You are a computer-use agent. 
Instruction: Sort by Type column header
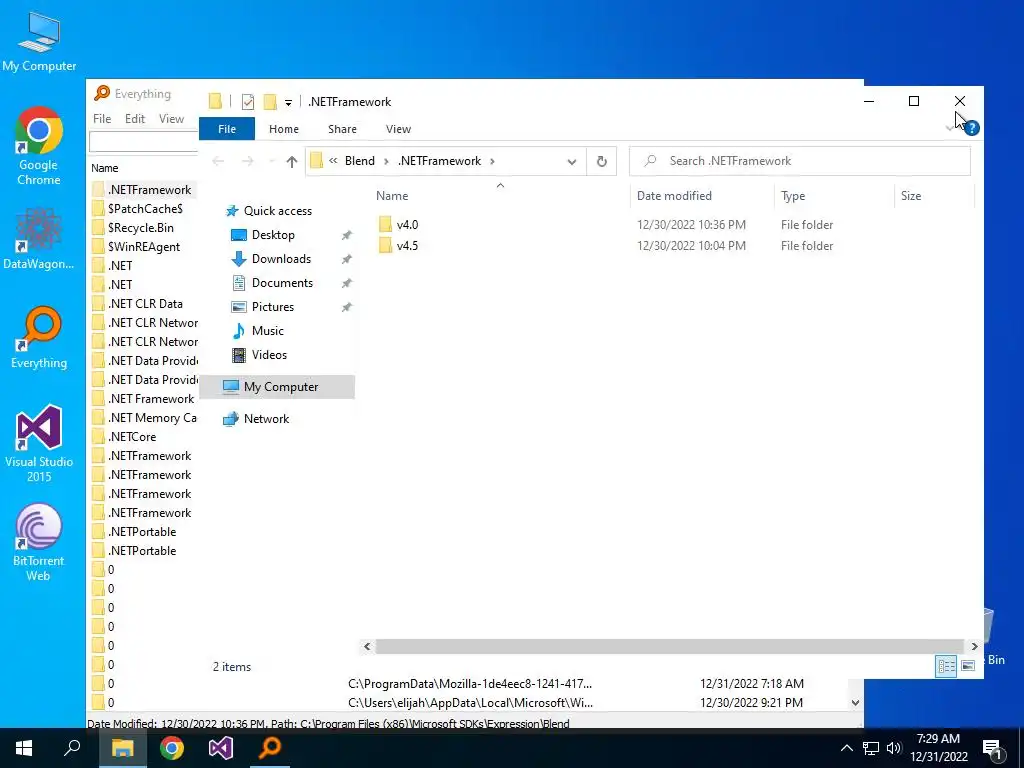pyautogui.click(x=793, y=196)
